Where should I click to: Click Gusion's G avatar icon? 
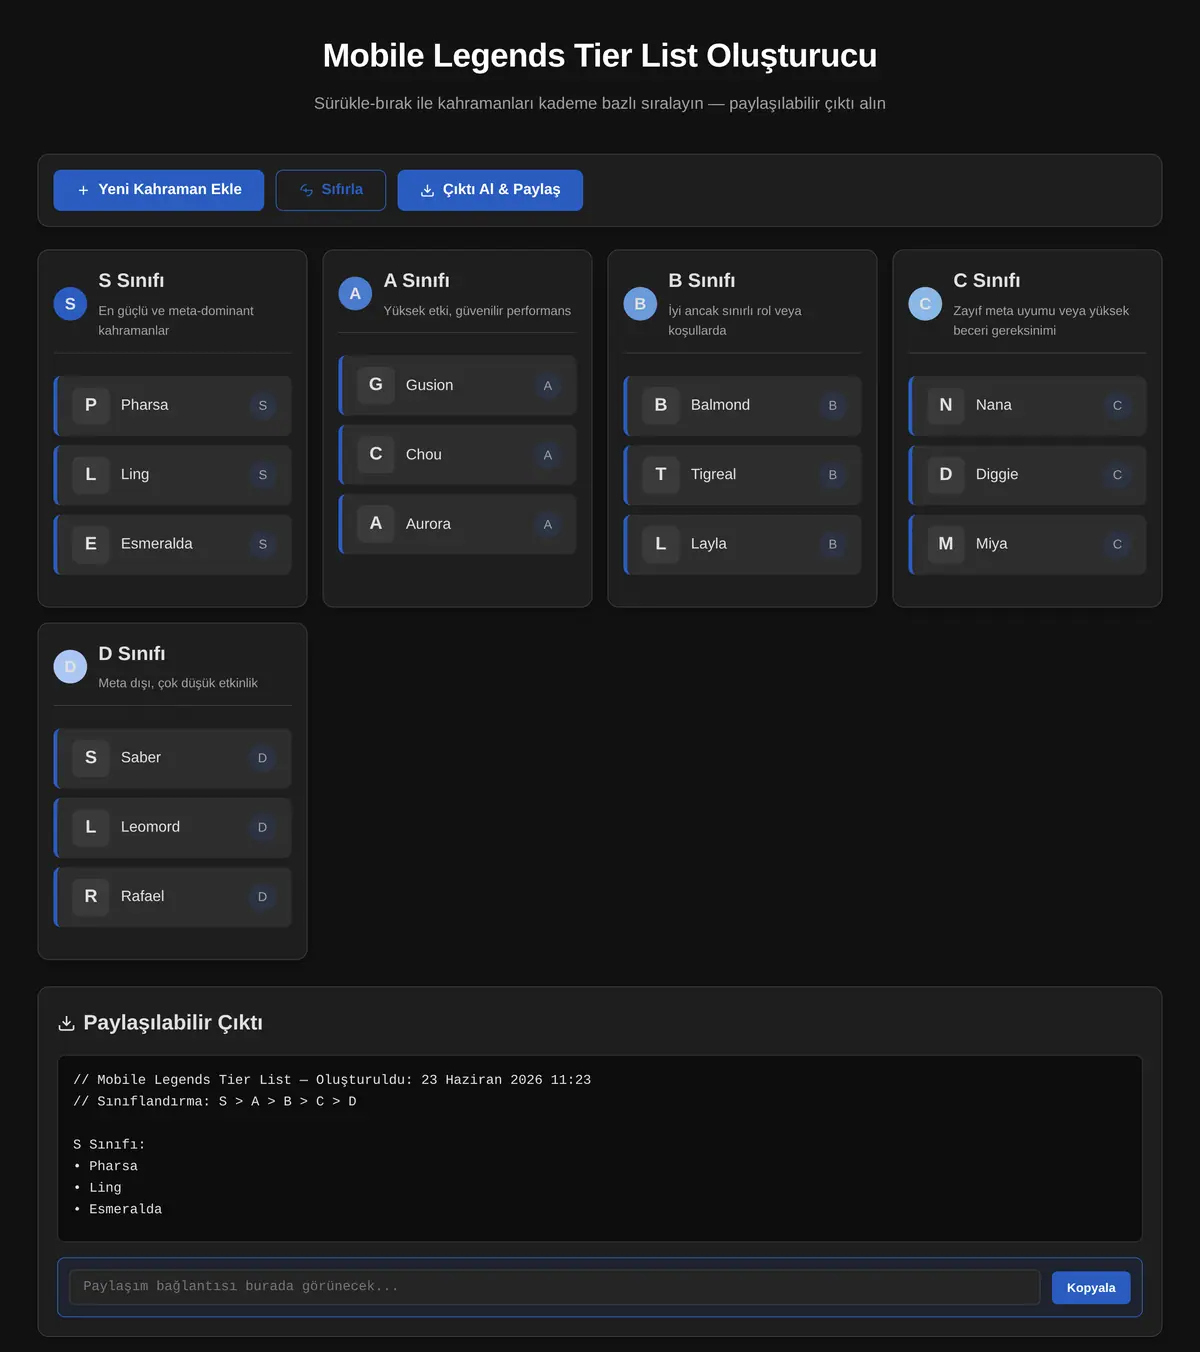click(376, 385)
